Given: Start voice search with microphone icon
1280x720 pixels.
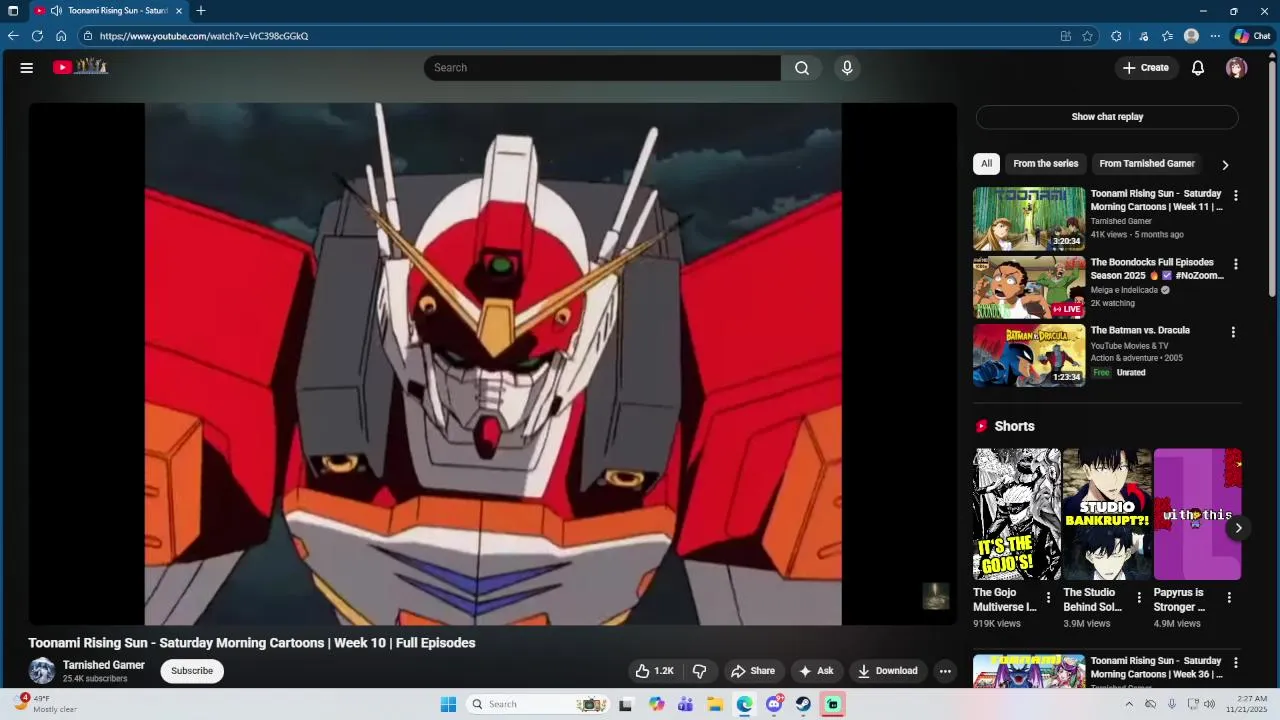Looking at the screenshot, I should (x=847, y=68).
